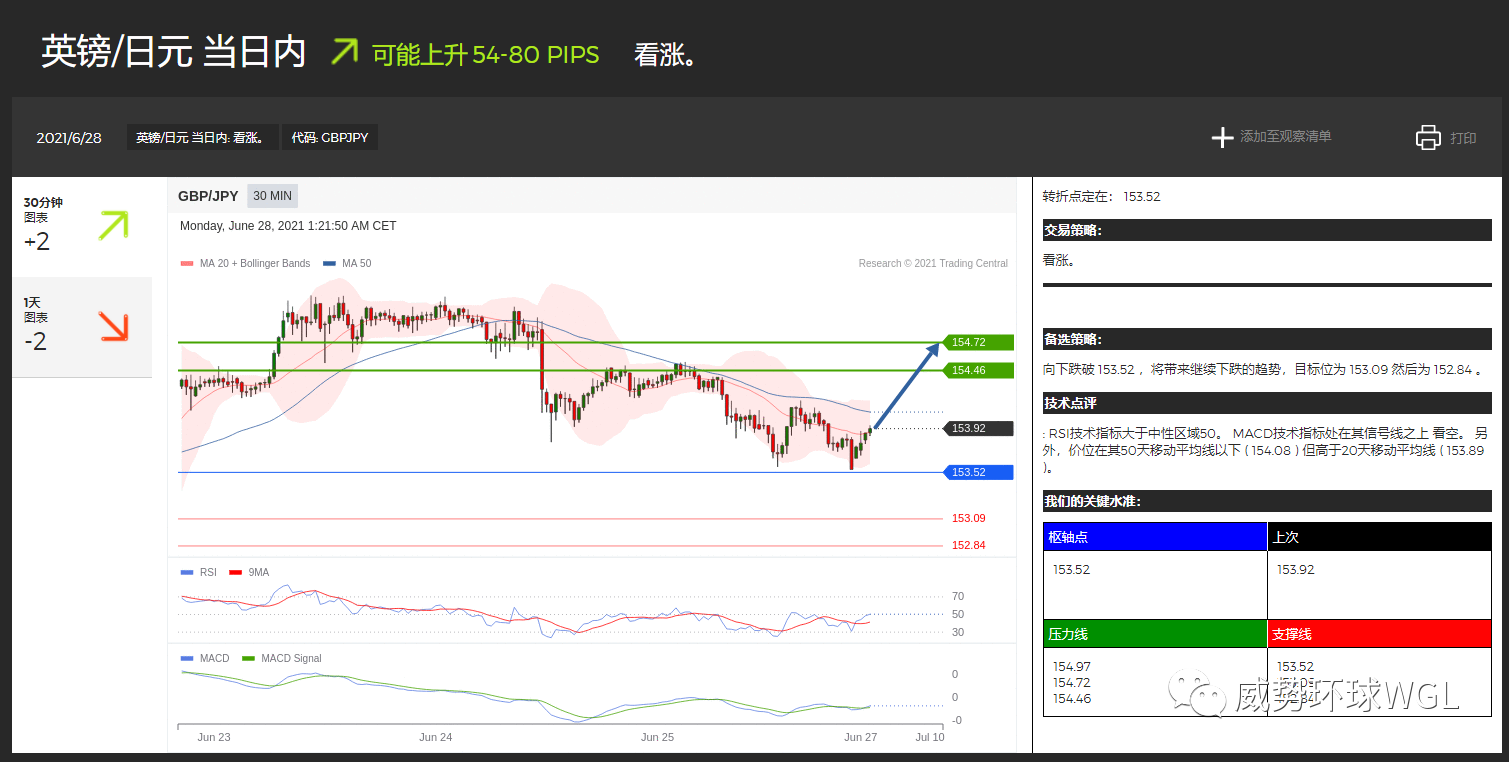Click the 代码: GBPJPY tag
Screen dimensions: 1509x762
(x=330, y=138)
